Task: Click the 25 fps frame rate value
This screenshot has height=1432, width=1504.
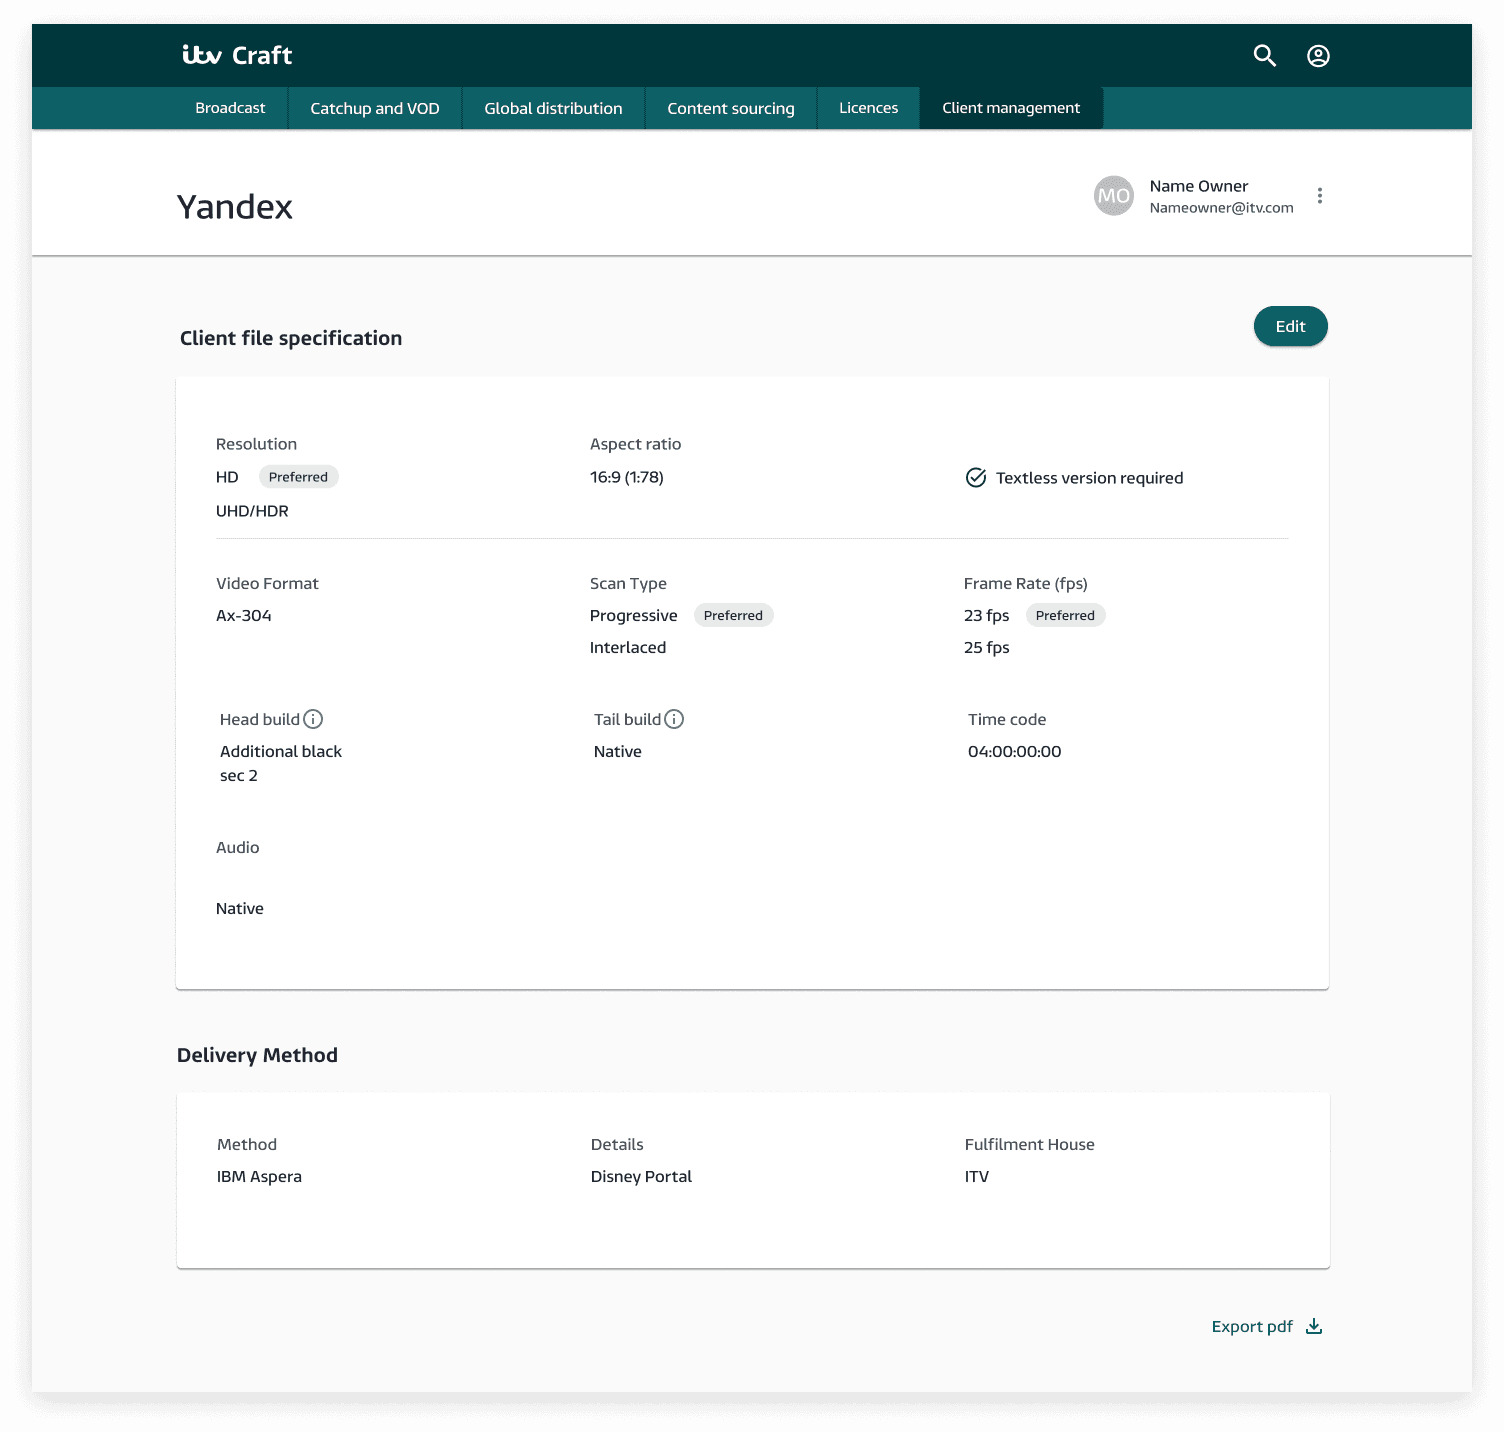Action: click(x=986, y=647)
